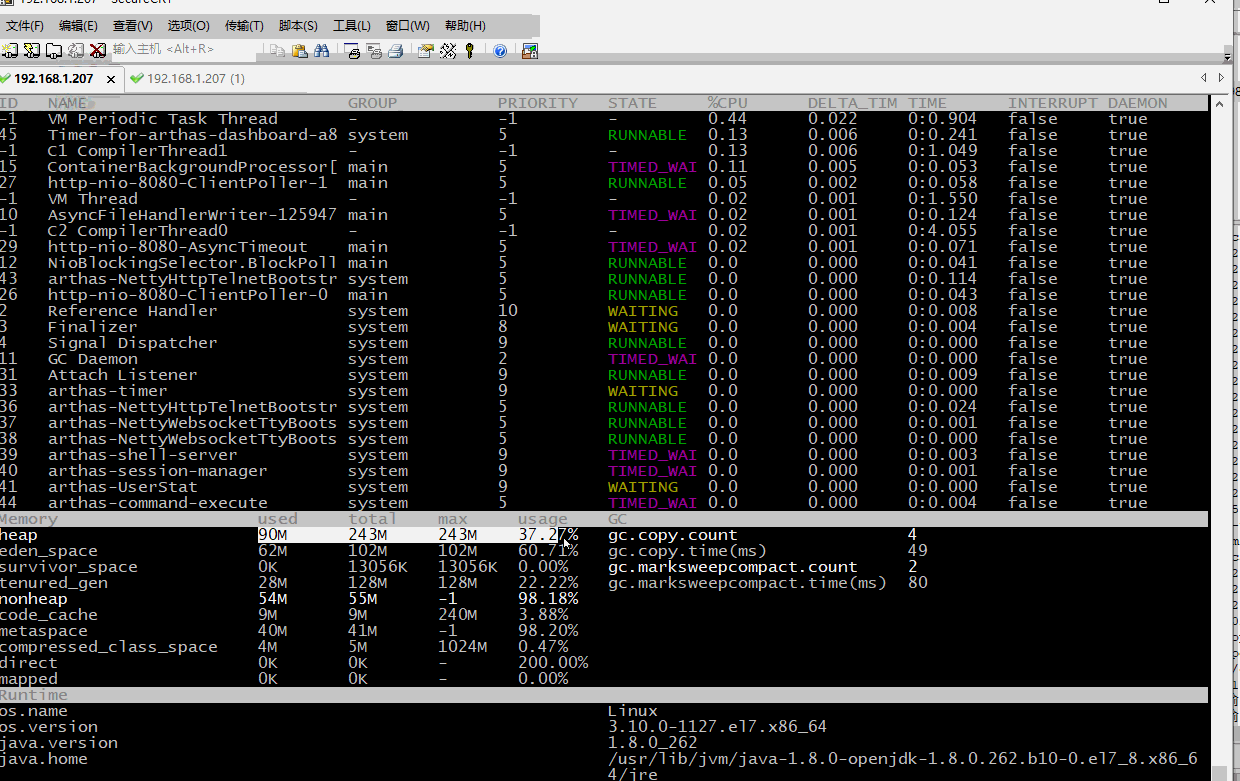Click the Print Screen toolbar icon
Viewport: 1240px width, 781px height.
click(352, 50)
